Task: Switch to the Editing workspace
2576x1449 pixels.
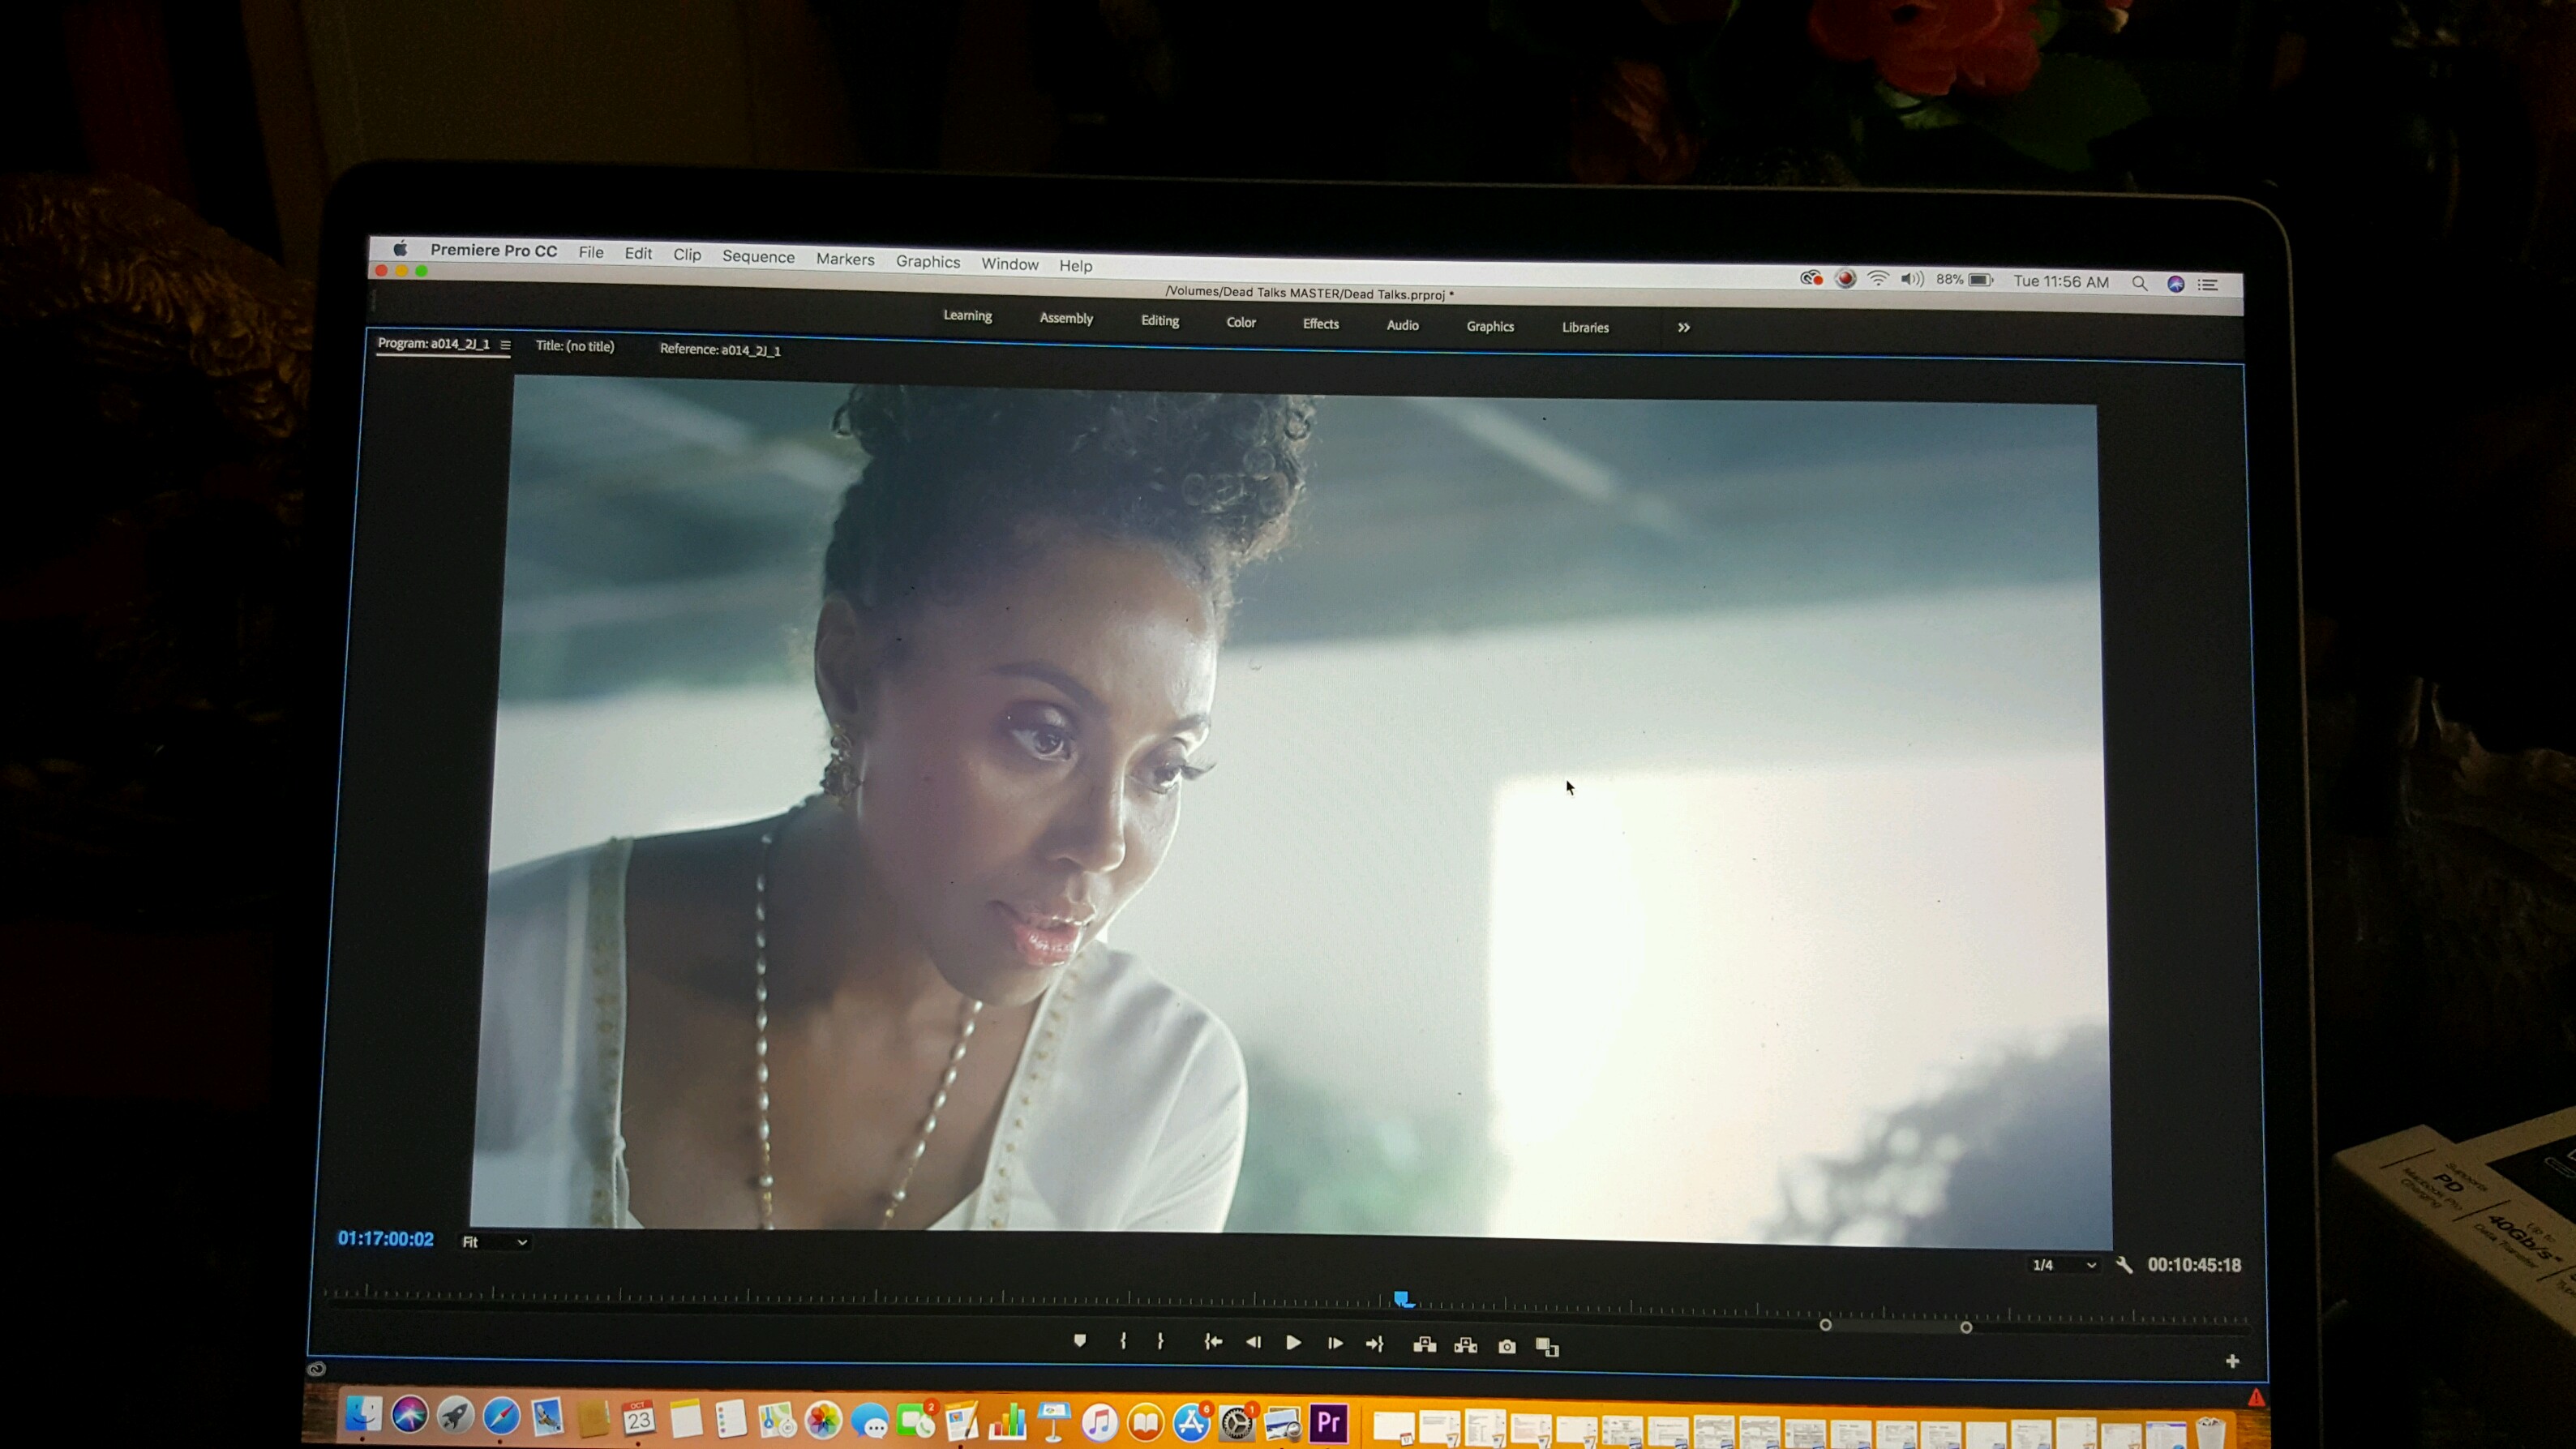Action: coord(1160,321)
